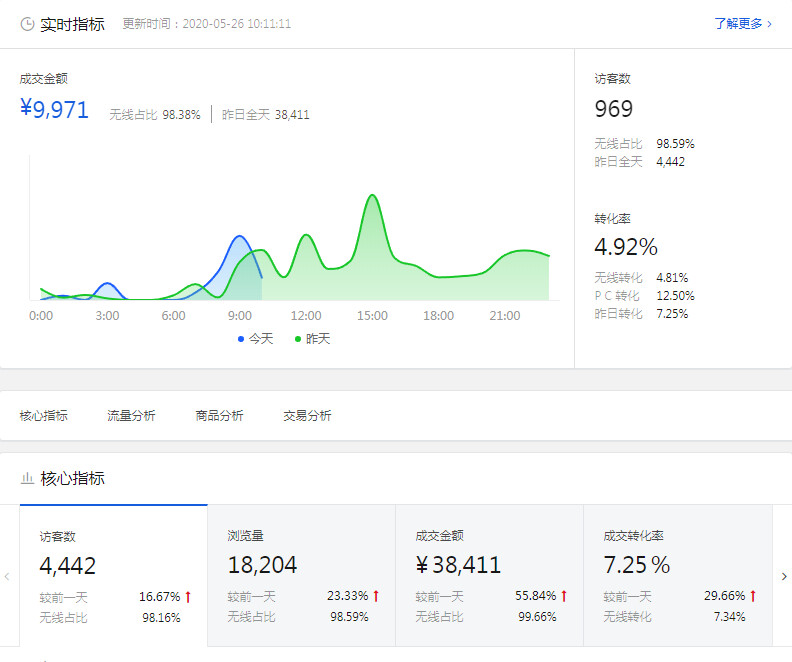Toggle the 今天 series in chart legend
Viewport: 792px width, 662px height.
coord(255,339)
